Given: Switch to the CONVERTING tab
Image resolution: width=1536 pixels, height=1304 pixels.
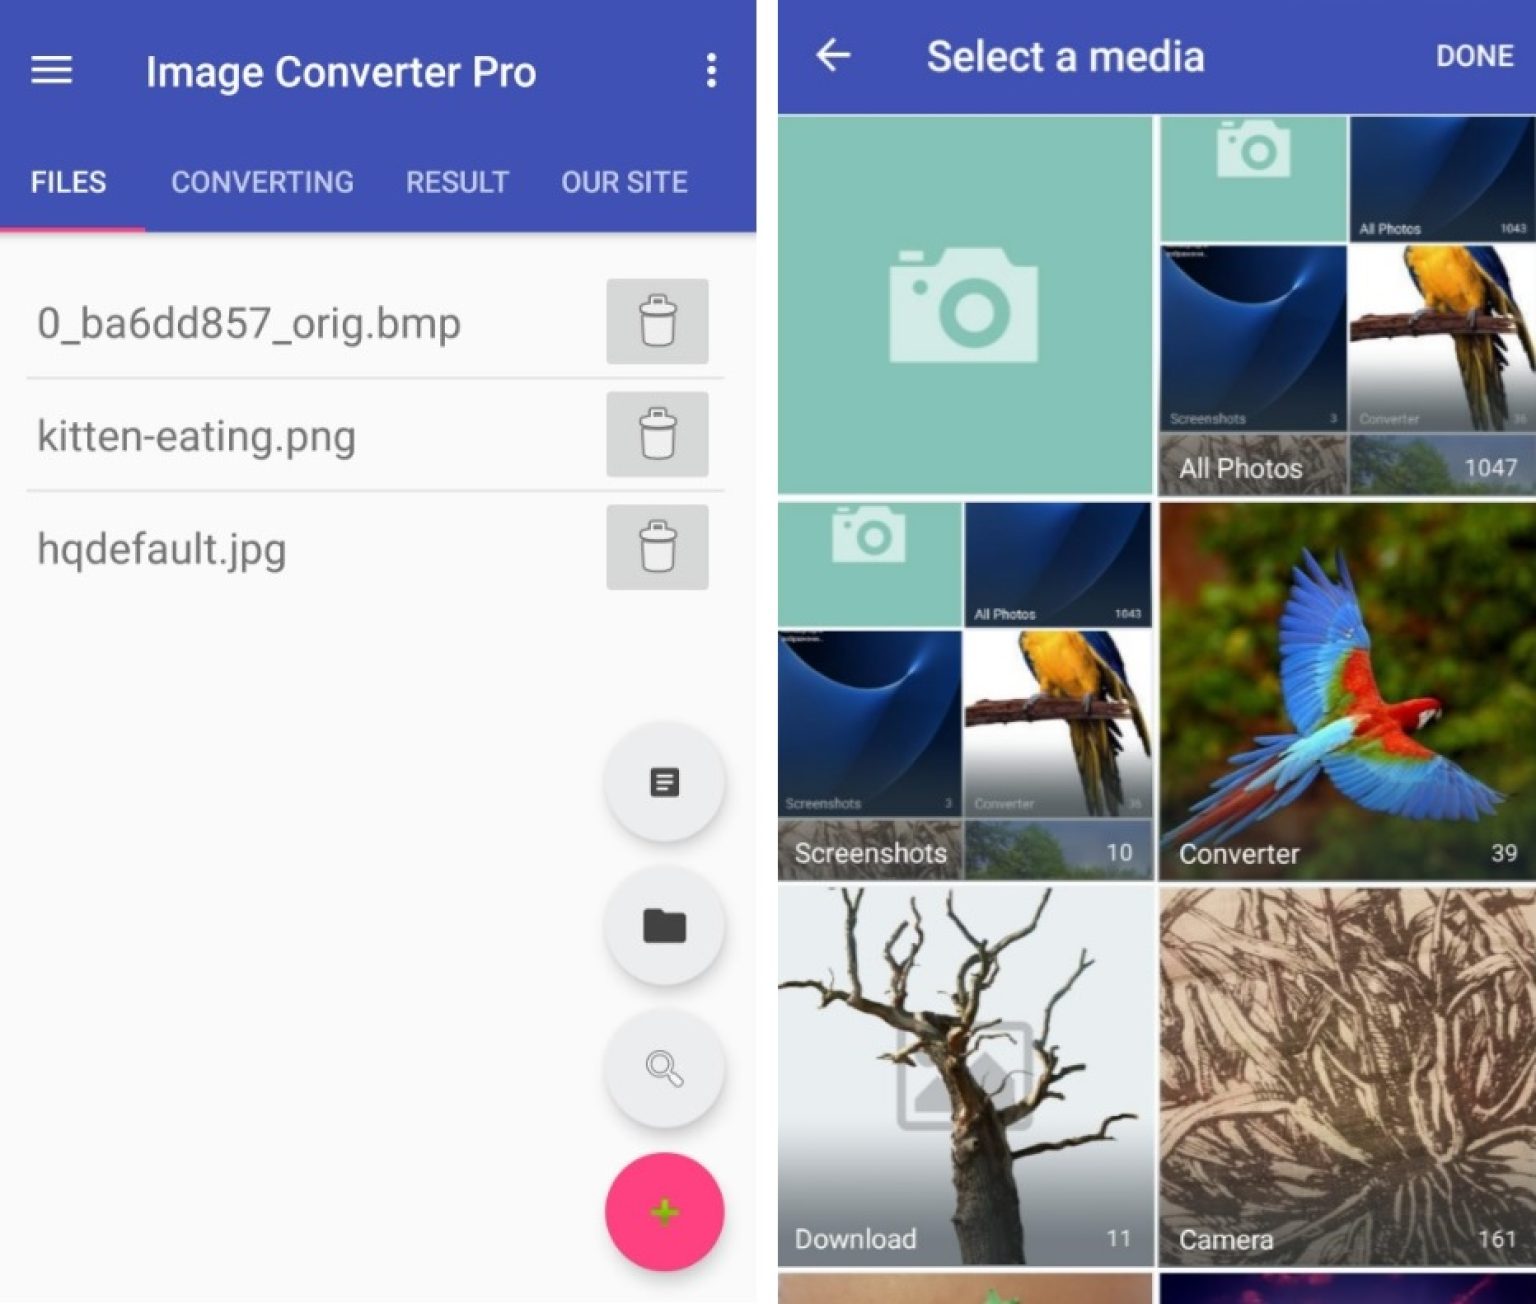Looking at the screenshot, I should point(262,182).
